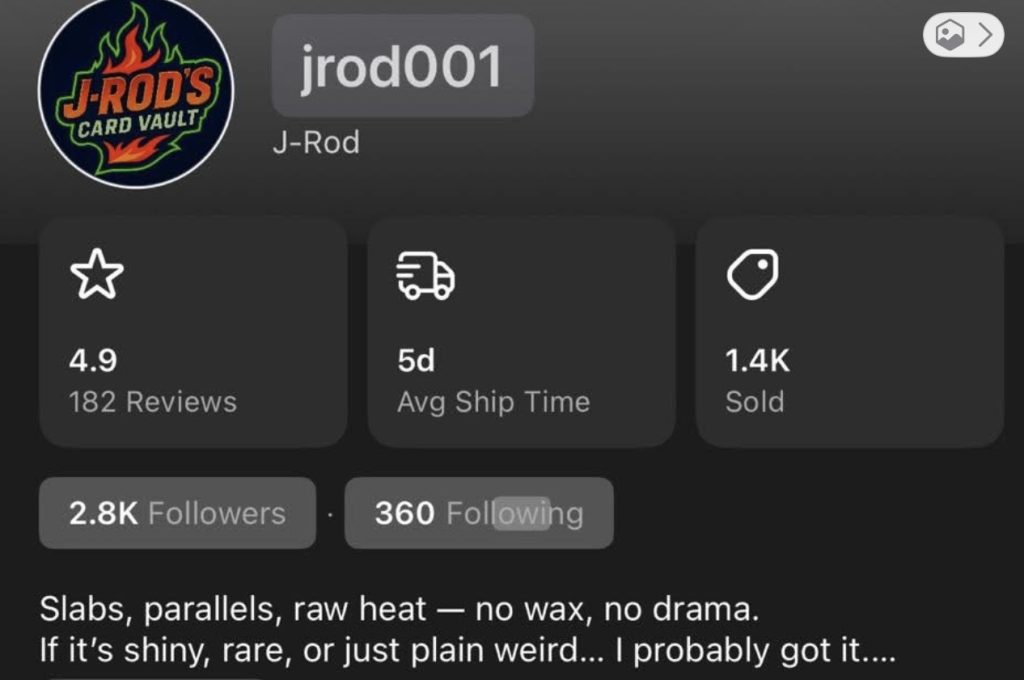Tap the 'Slabs, parallels, raw heat' bio line
The image size is (1024, 680).
pyautogui.click(x=400, y=609)
